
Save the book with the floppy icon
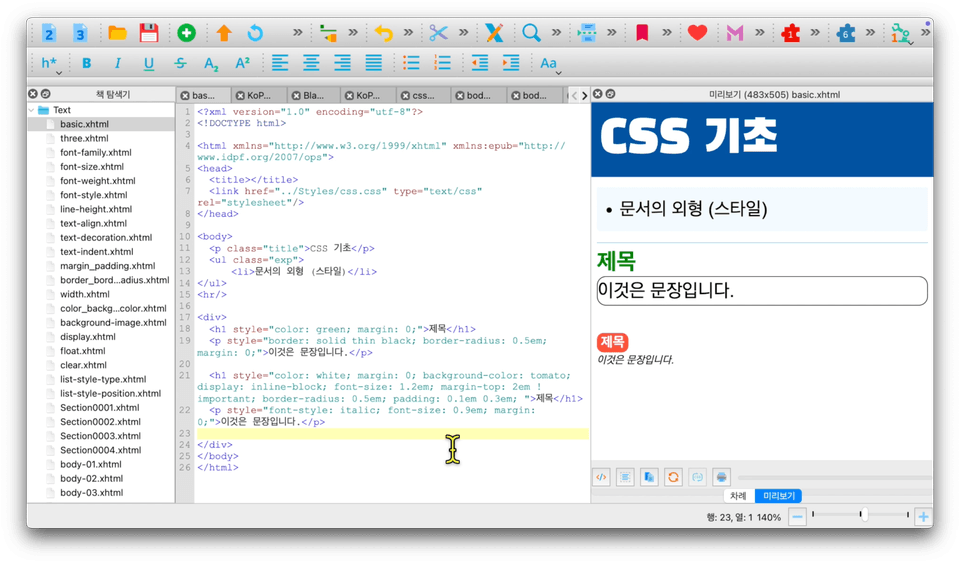click(x=149, y=32)
